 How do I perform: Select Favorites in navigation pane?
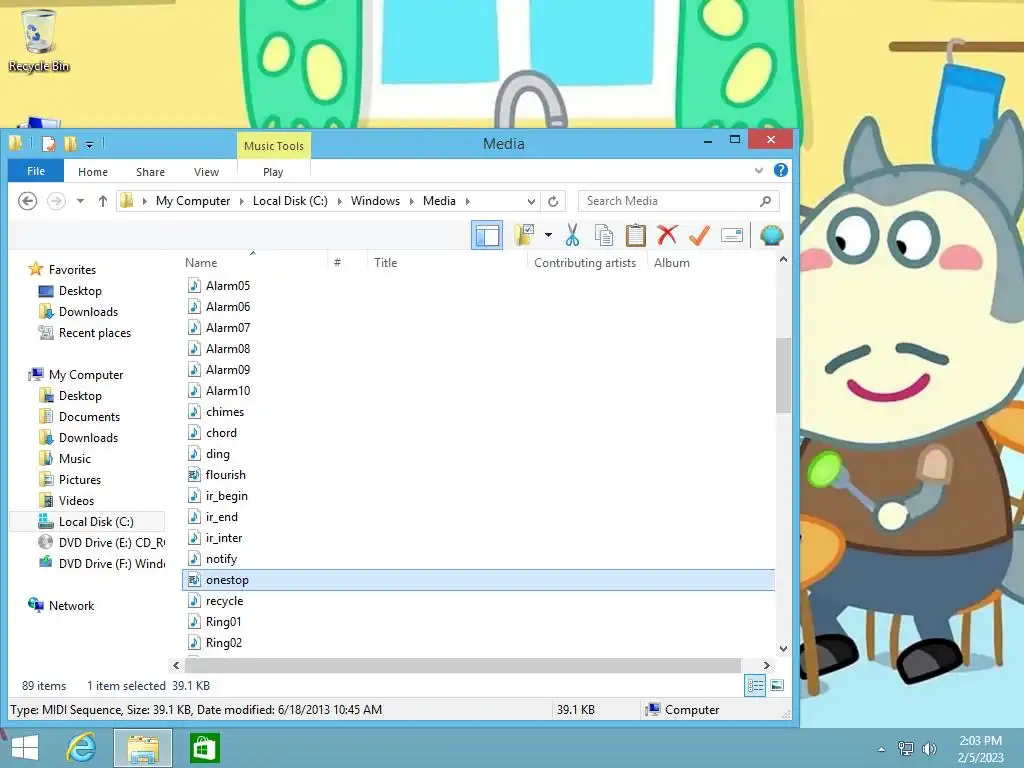[x=72, y=270]
